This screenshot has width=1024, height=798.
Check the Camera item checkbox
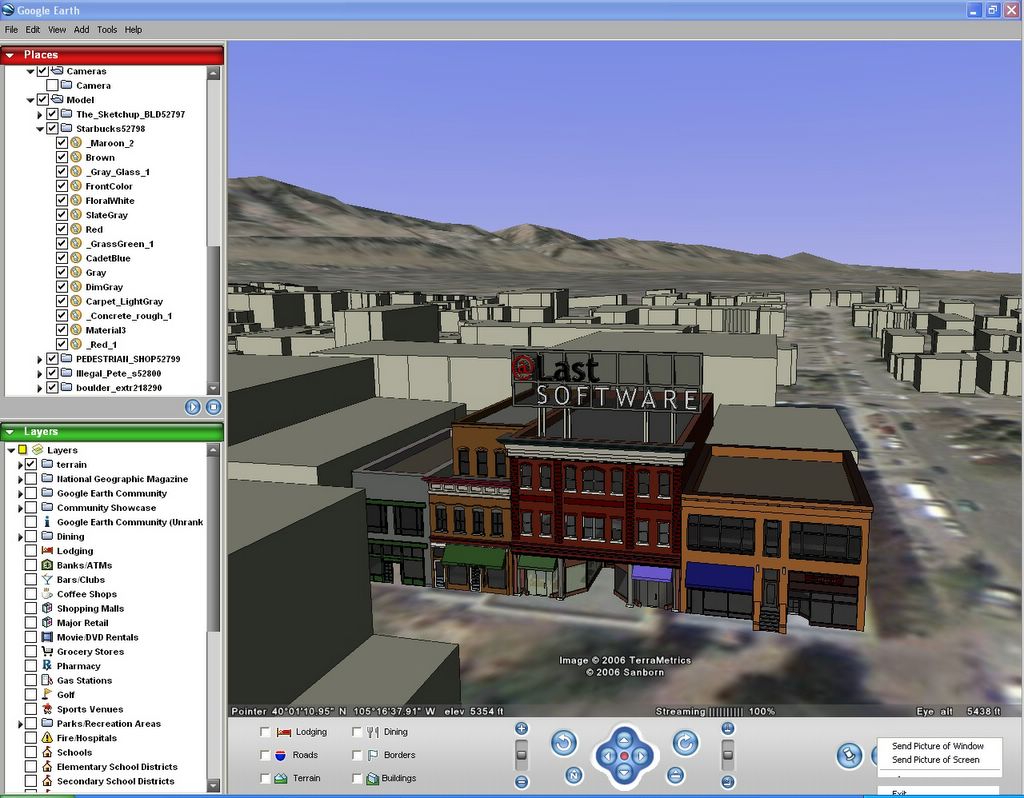coord(52,85)
